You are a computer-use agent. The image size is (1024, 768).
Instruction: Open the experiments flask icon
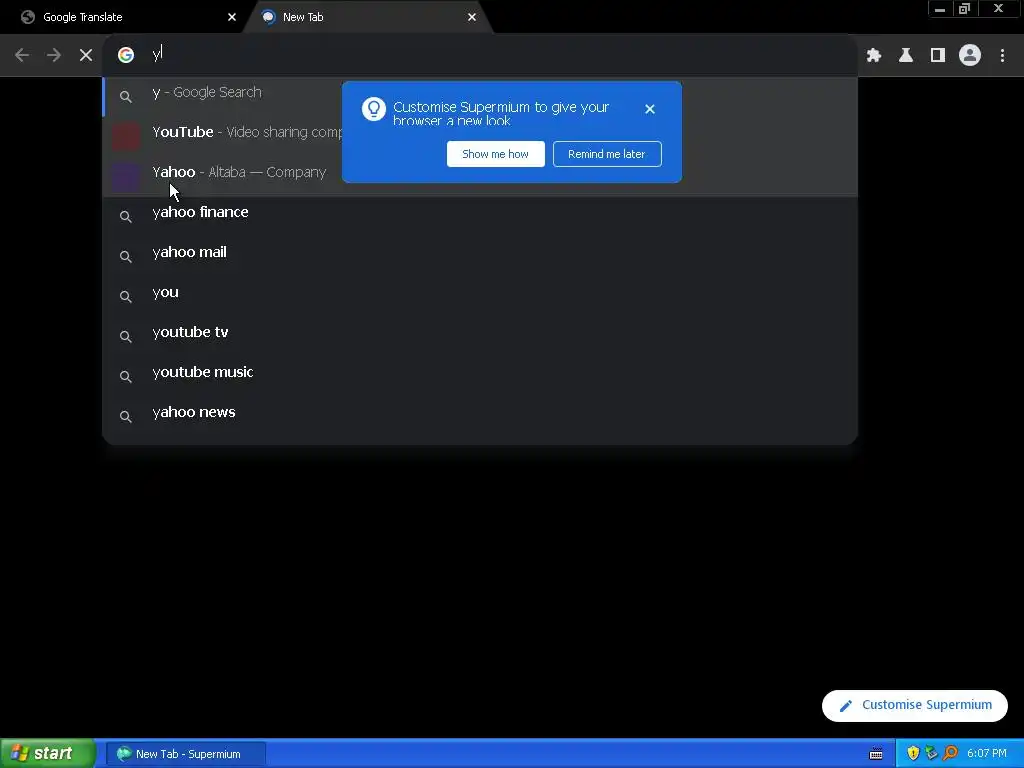[906, 56]
